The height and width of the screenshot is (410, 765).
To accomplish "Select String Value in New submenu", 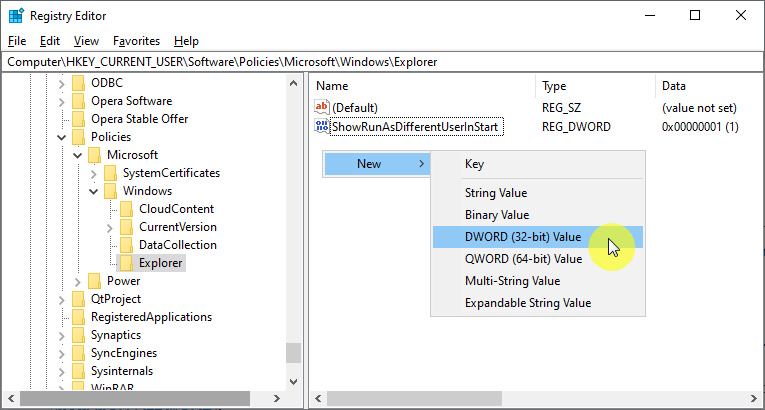I will pyautogui.click(x=495, y=193).
